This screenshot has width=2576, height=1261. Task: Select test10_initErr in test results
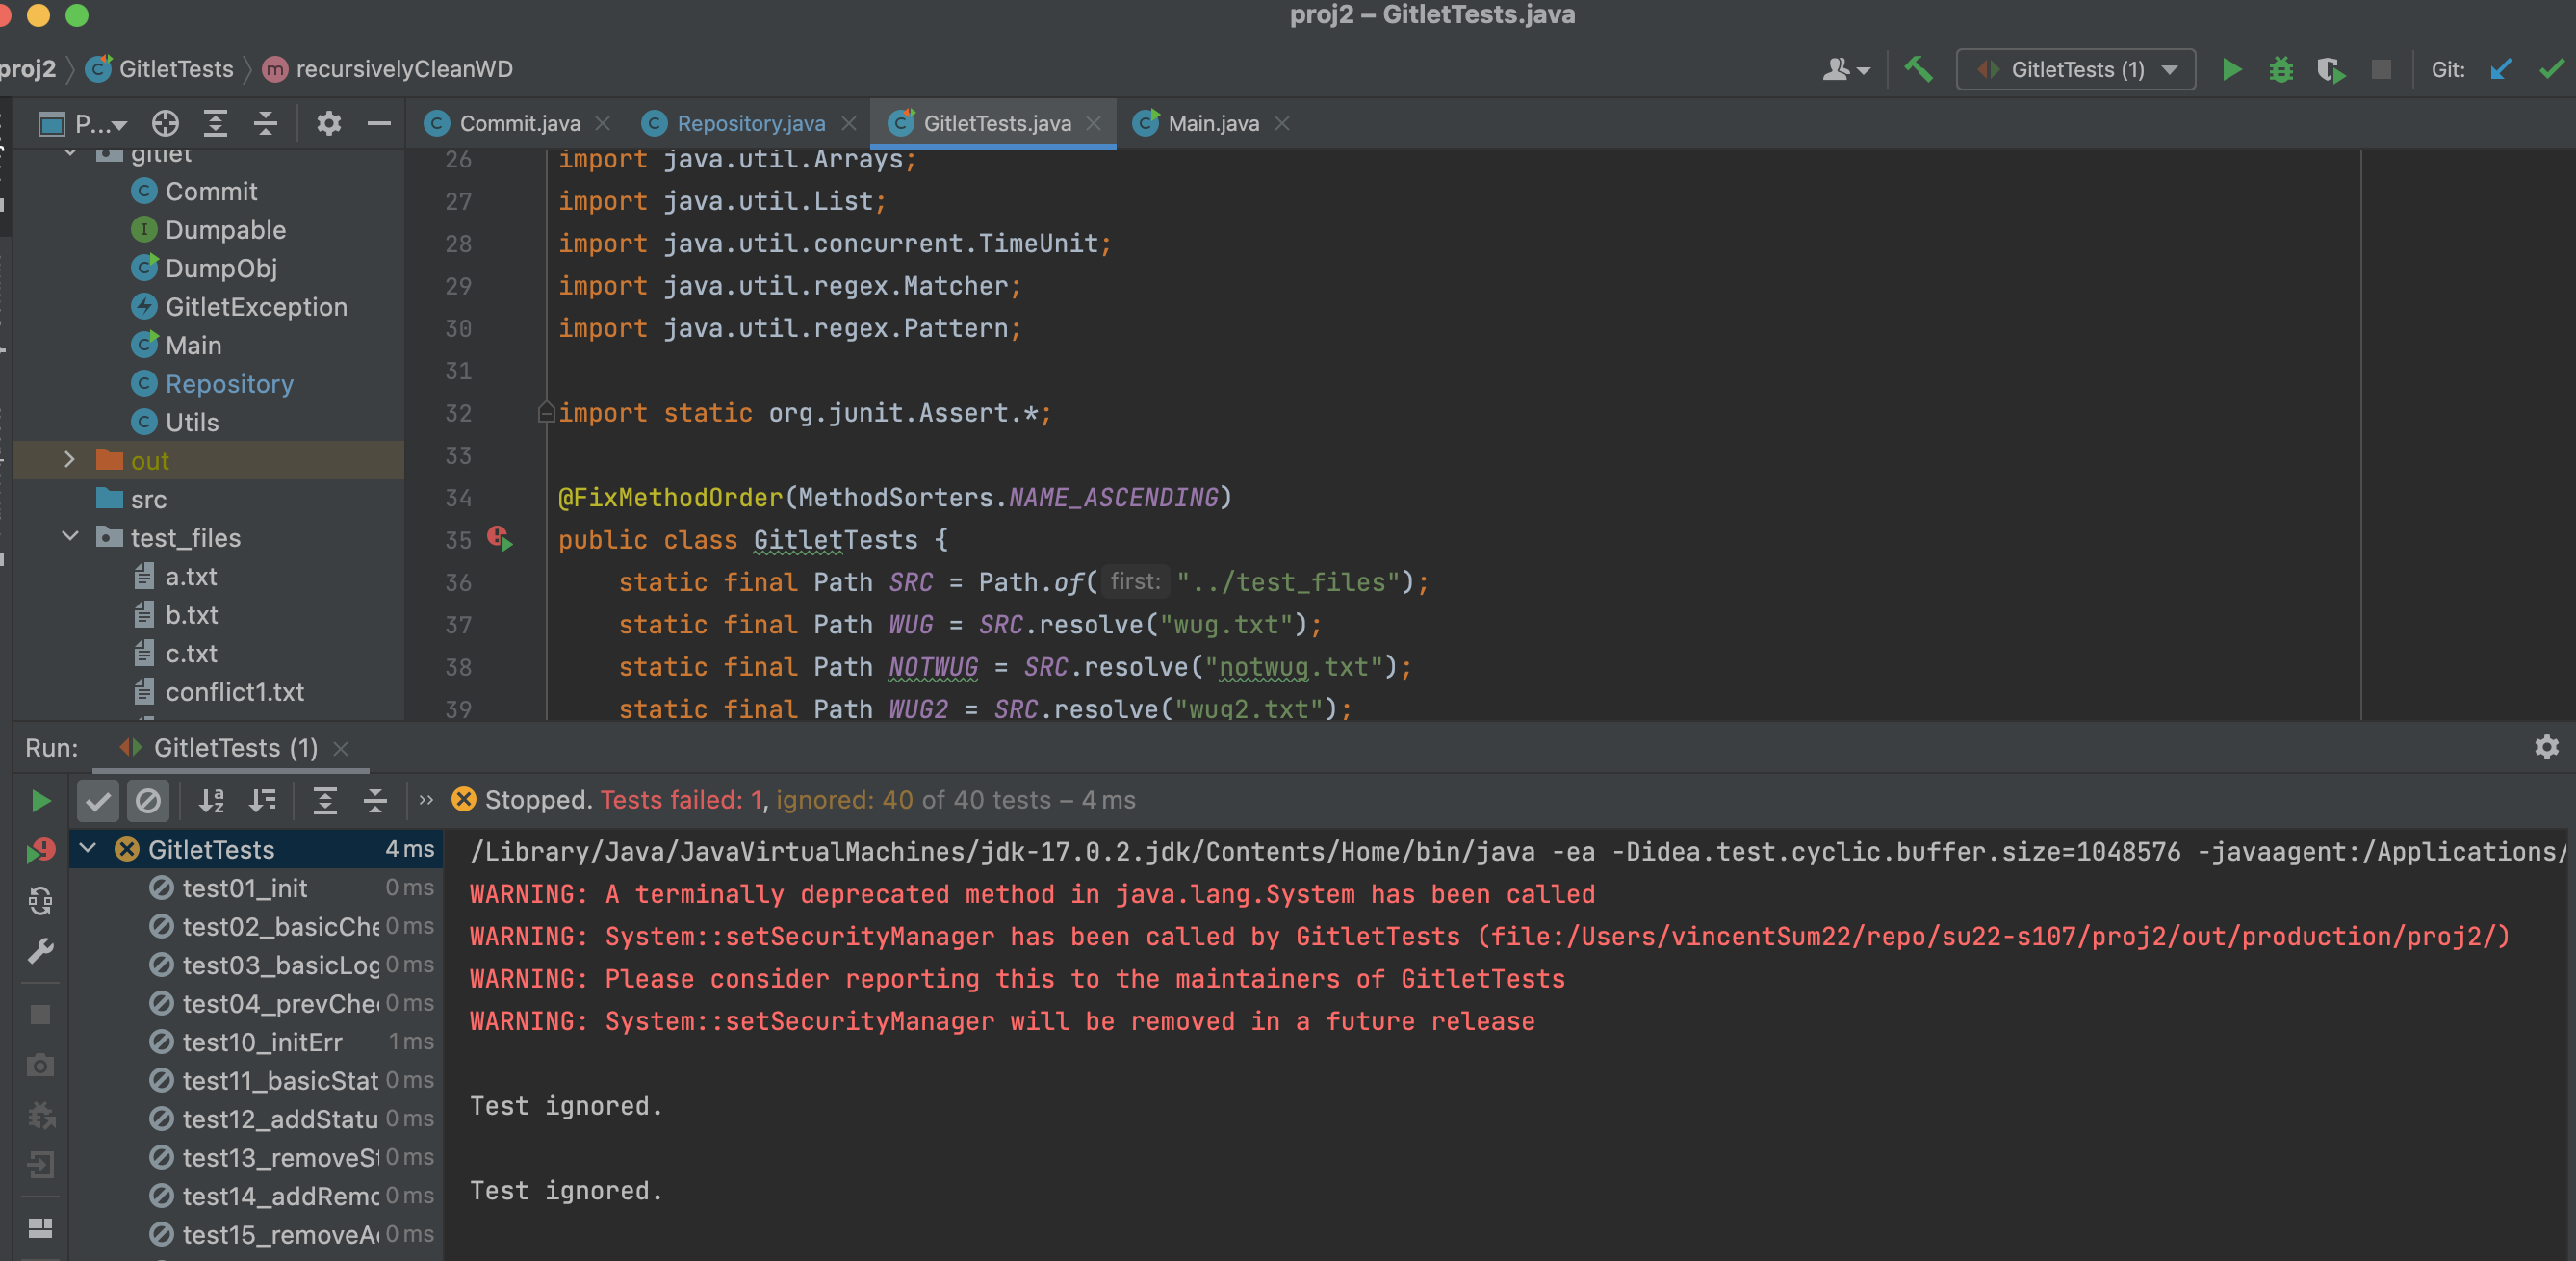(x=262, y=1042)
